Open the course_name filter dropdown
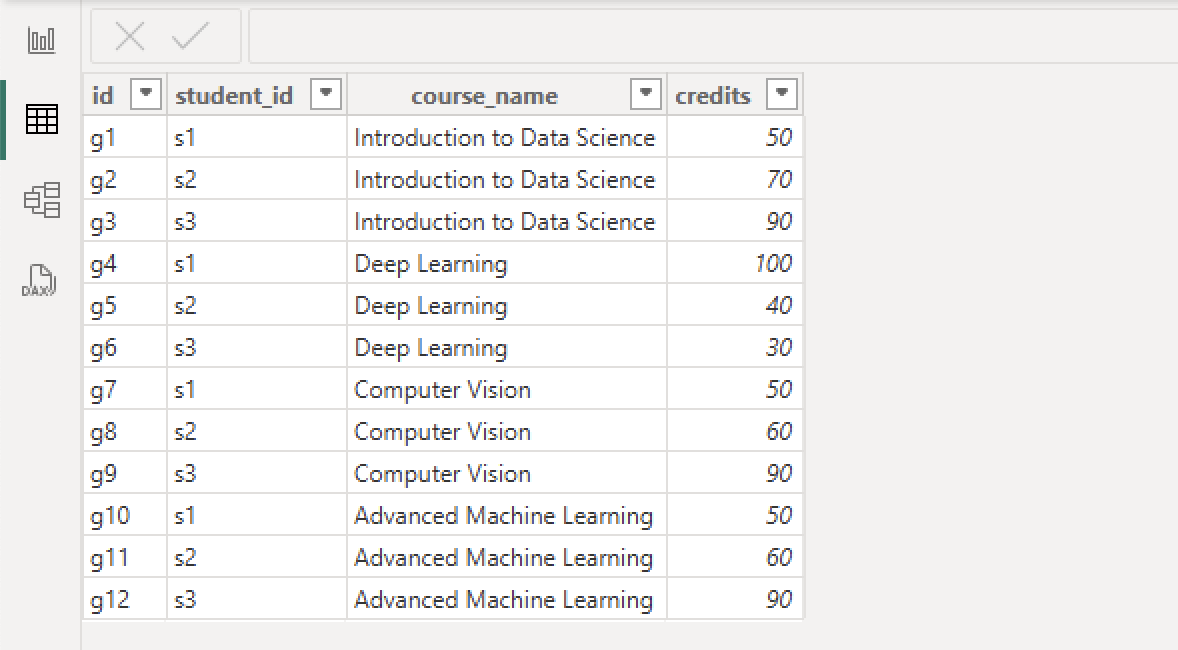 coord(646,93)
